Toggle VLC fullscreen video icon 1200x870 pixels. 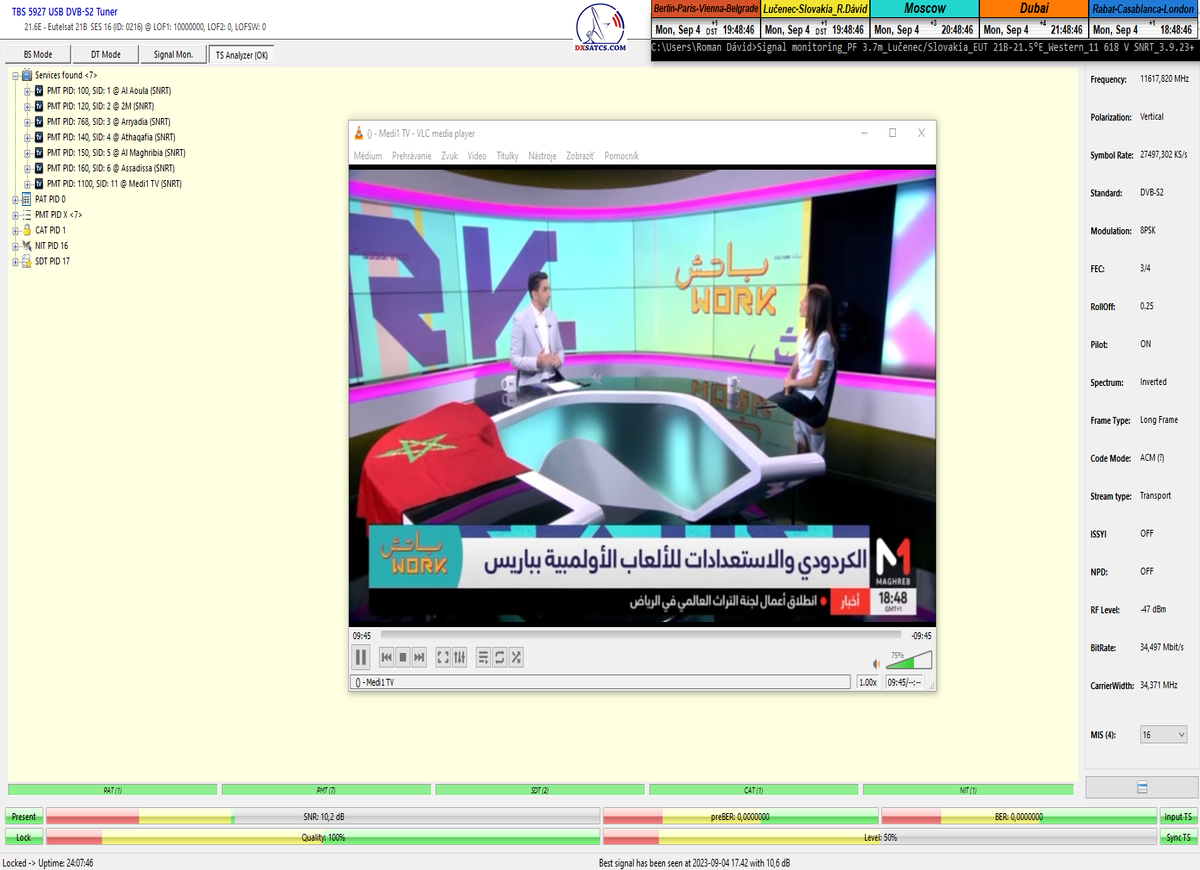coord(443,657)
